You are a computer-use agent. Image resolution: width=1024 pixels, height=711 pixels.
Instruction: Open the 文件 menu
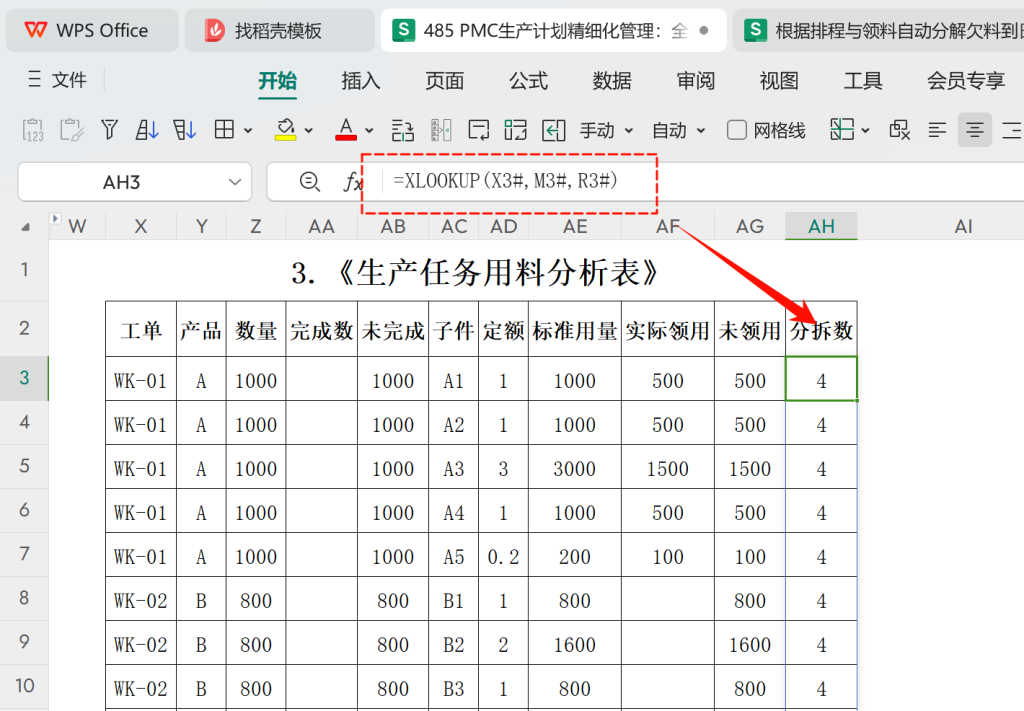pyautogui.click(x=69, y=80)
